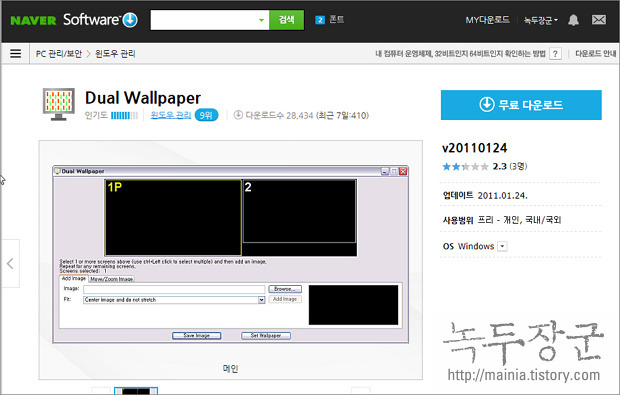Open the hamburger menu icon
Image resolution: width=620 pixels, height=395 pixels.
pyautogui.click(x=15, y=53)
